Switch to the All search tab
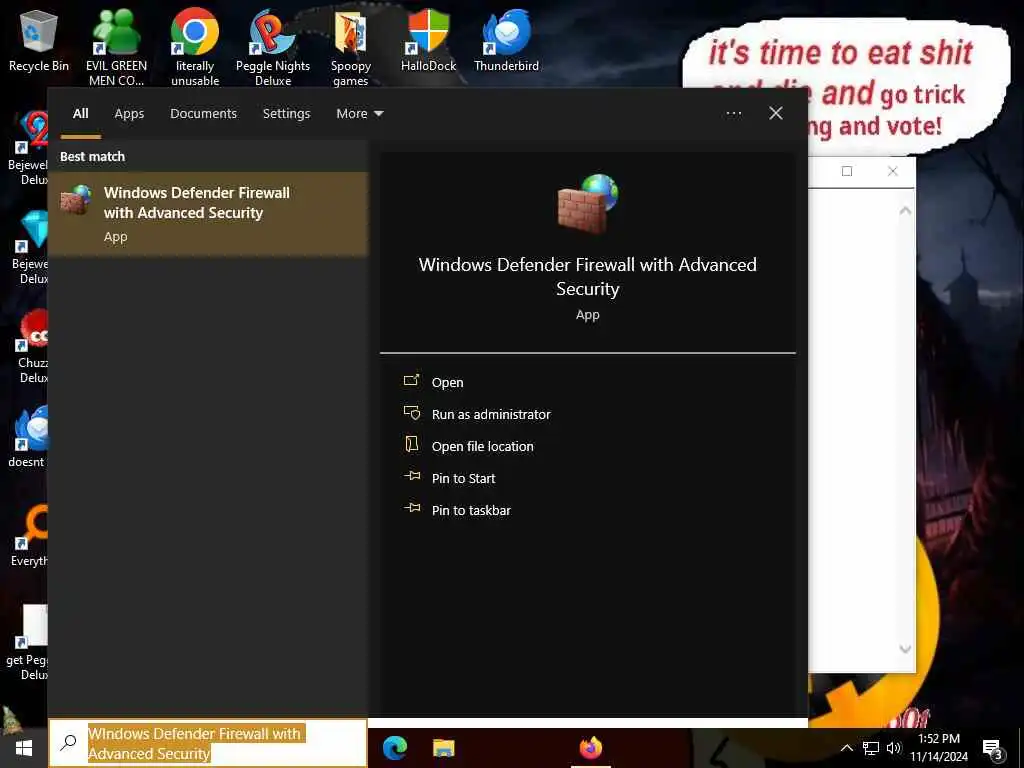 tap(80, 114)
